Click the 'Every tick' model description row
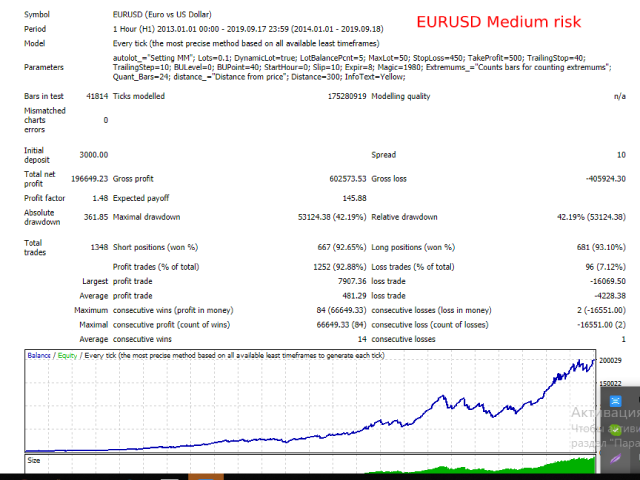This screenshot has width=640, height=480. click(246, 44)
